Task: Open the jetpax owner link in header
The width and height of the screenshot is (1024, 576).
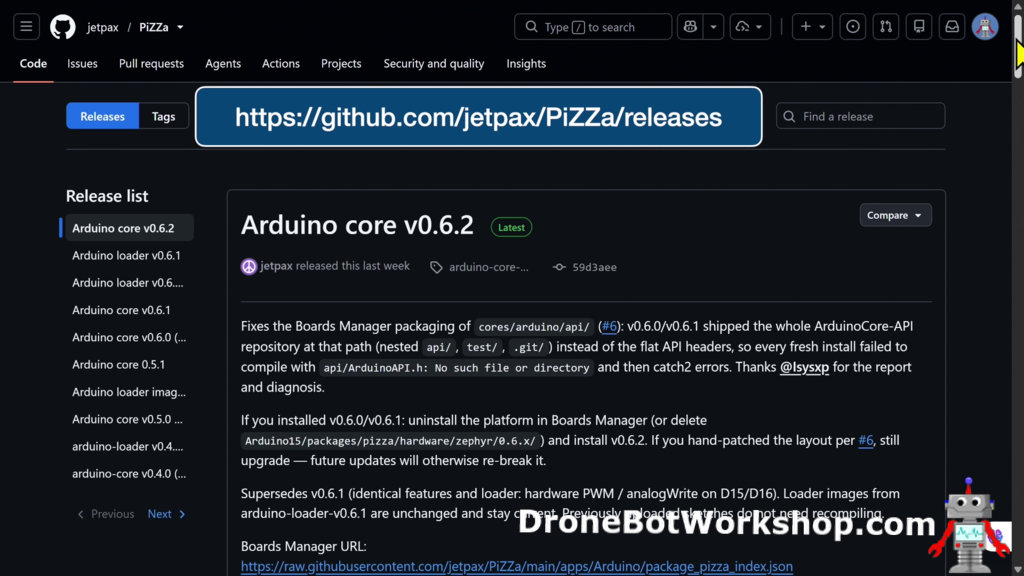Action: [103, 27]
